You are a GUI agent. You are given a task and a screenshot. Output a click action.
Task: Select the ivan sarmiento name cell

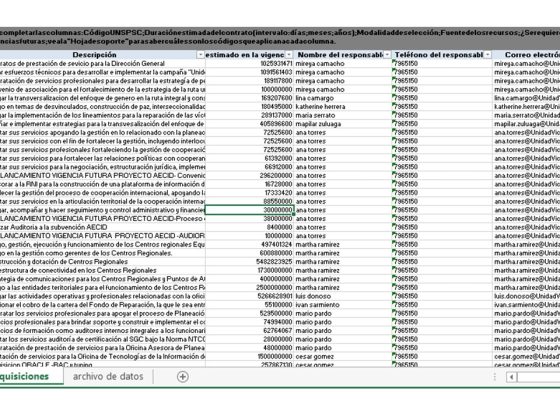(x=343, y=305)
